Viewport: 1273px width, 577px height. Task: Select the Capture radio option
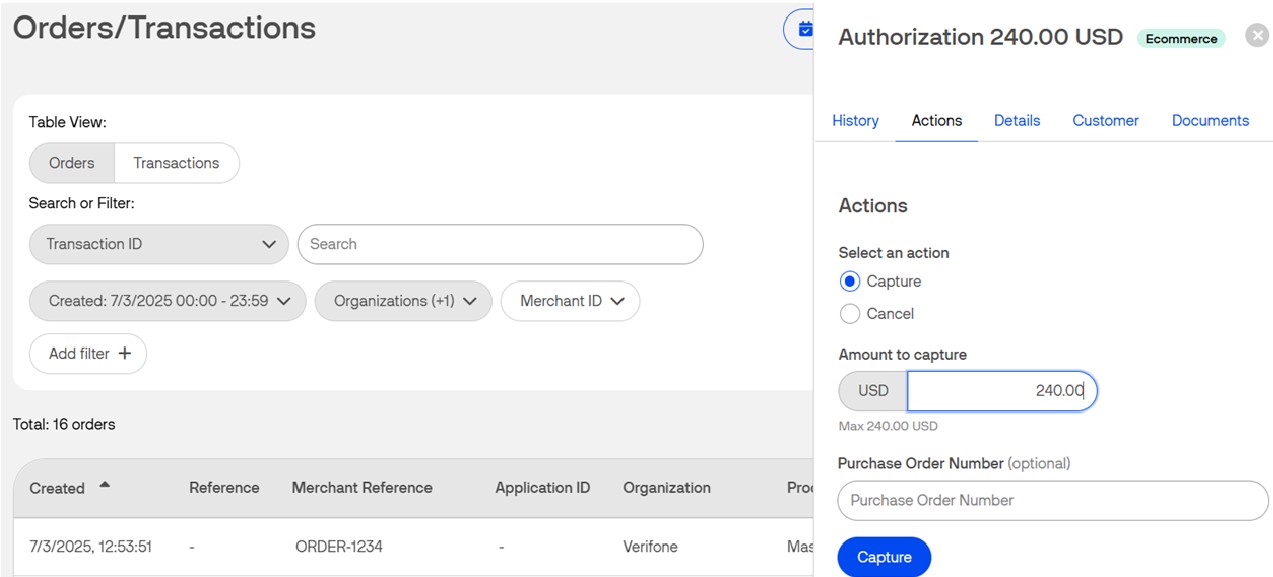coord(850,282)
